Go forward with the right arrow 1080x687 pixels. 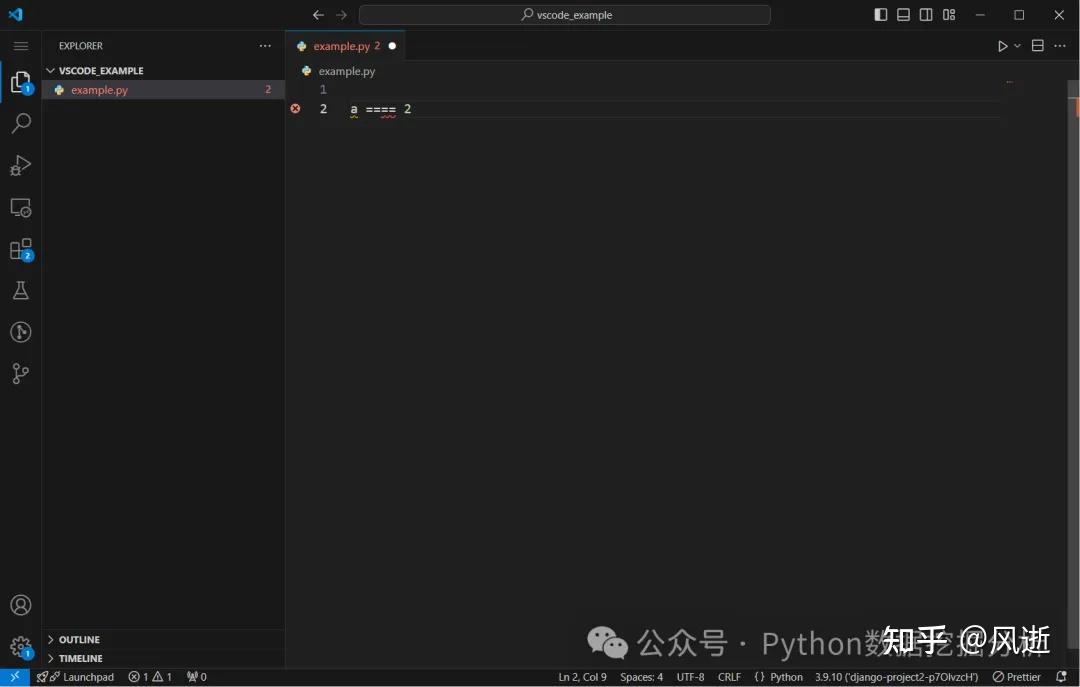click(x=341, y=14)
